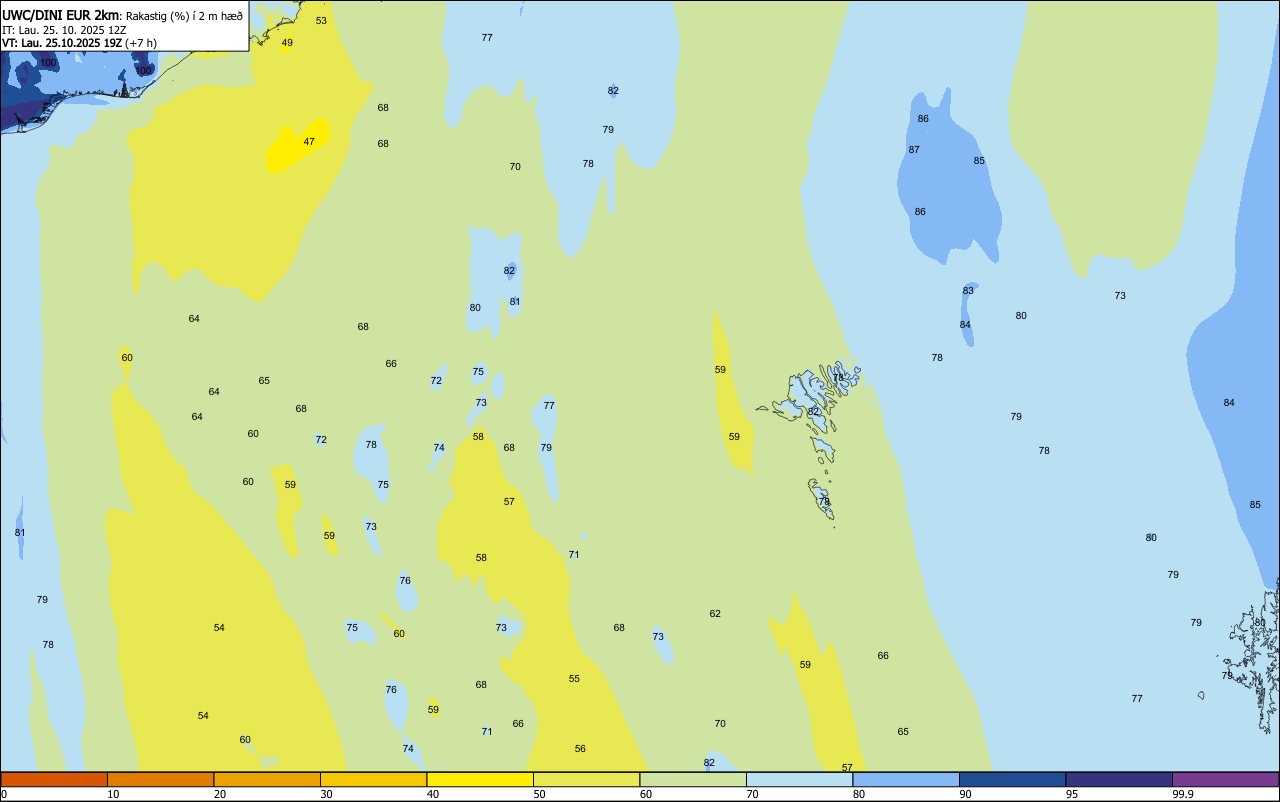1280x802 pixels.
Task: Select the 30–40 amber legend band
Action: point(373,779)
